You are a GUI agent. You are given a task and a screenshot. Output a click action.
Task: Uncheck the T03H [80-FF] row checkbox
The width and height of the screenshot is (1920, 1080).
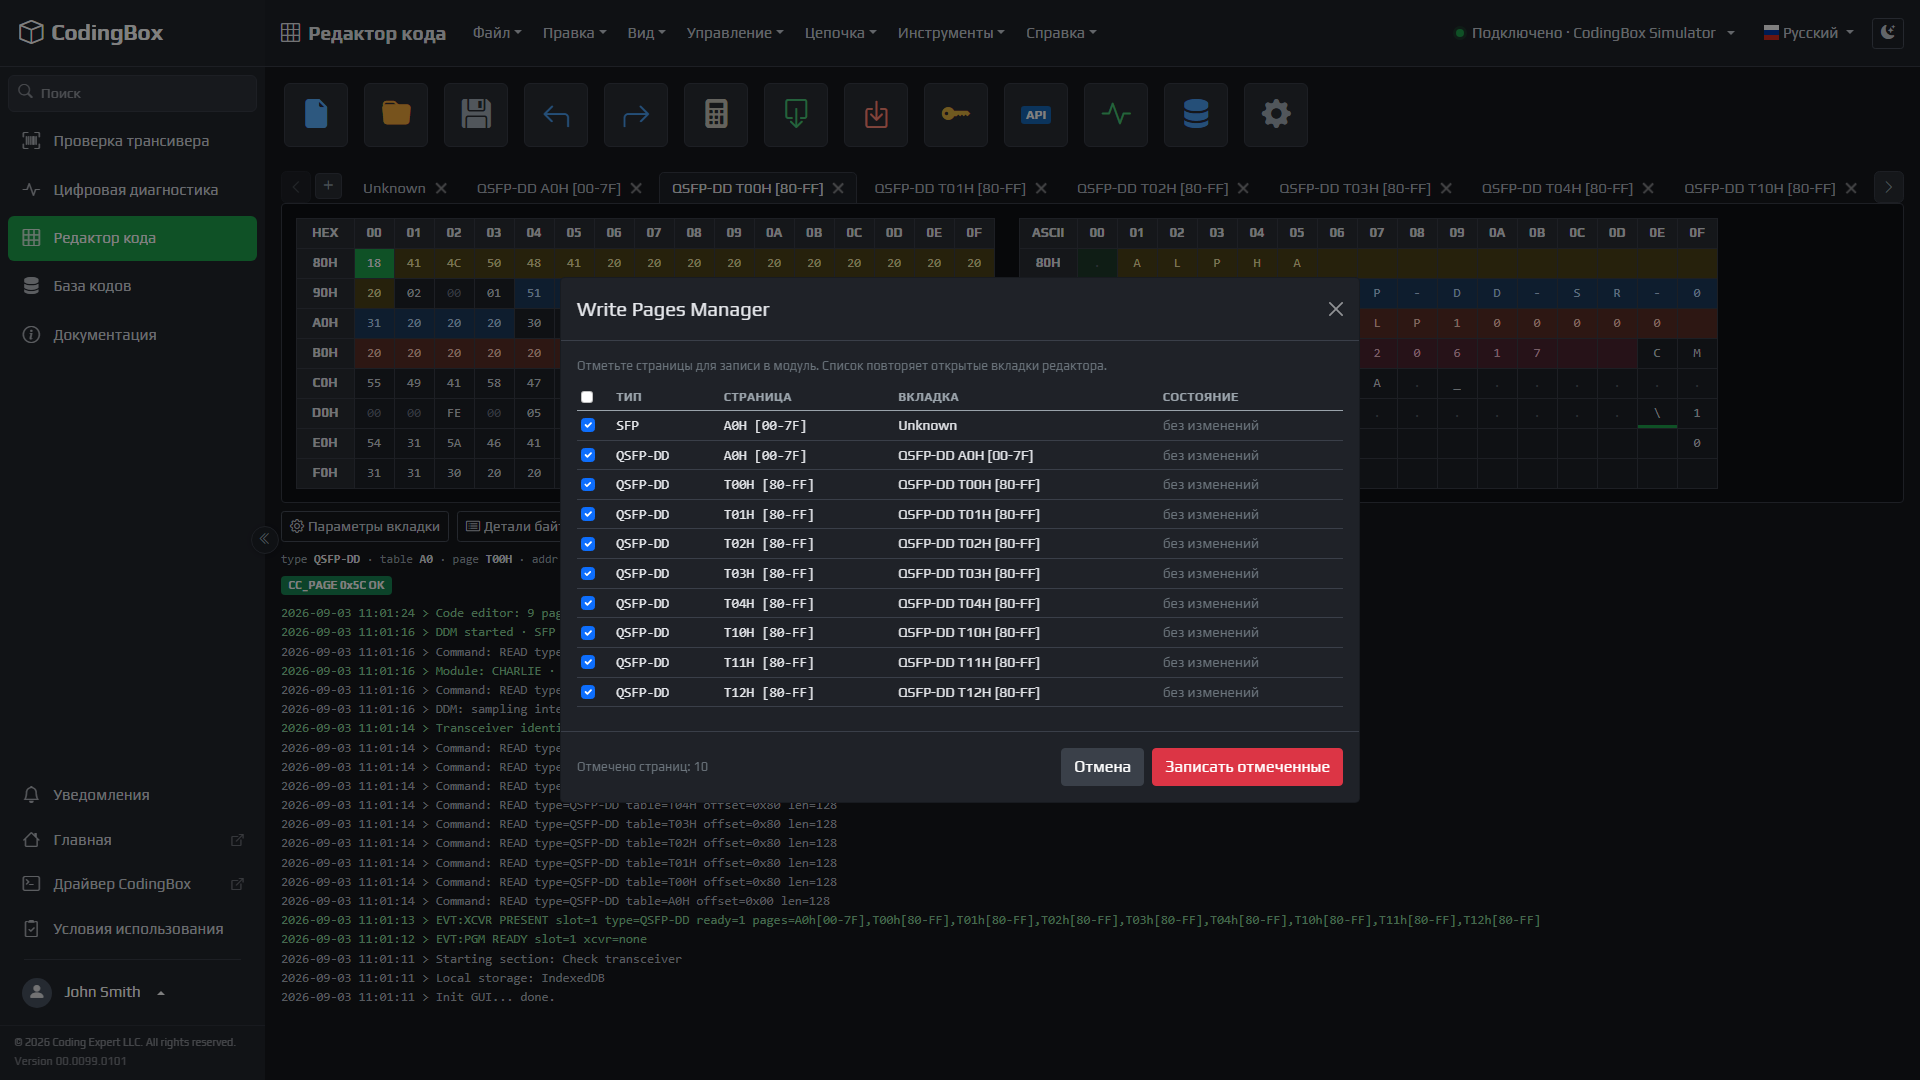tap(588, 573)
